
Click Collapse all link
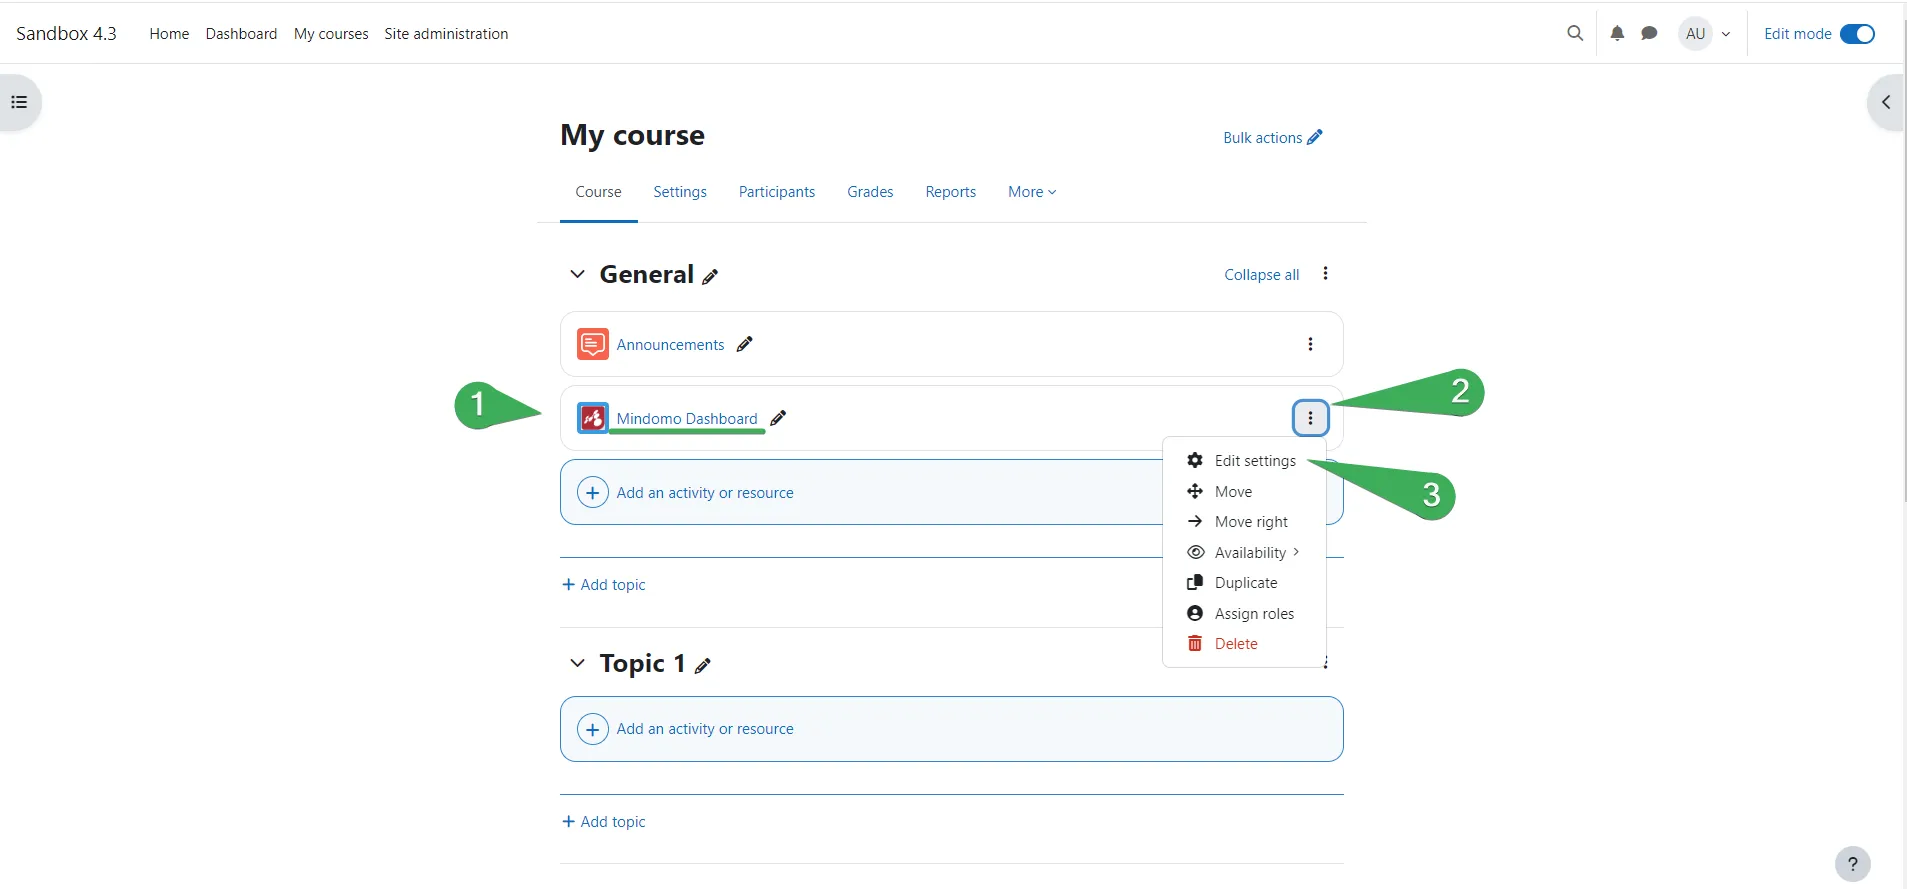tap(1261, 275)
